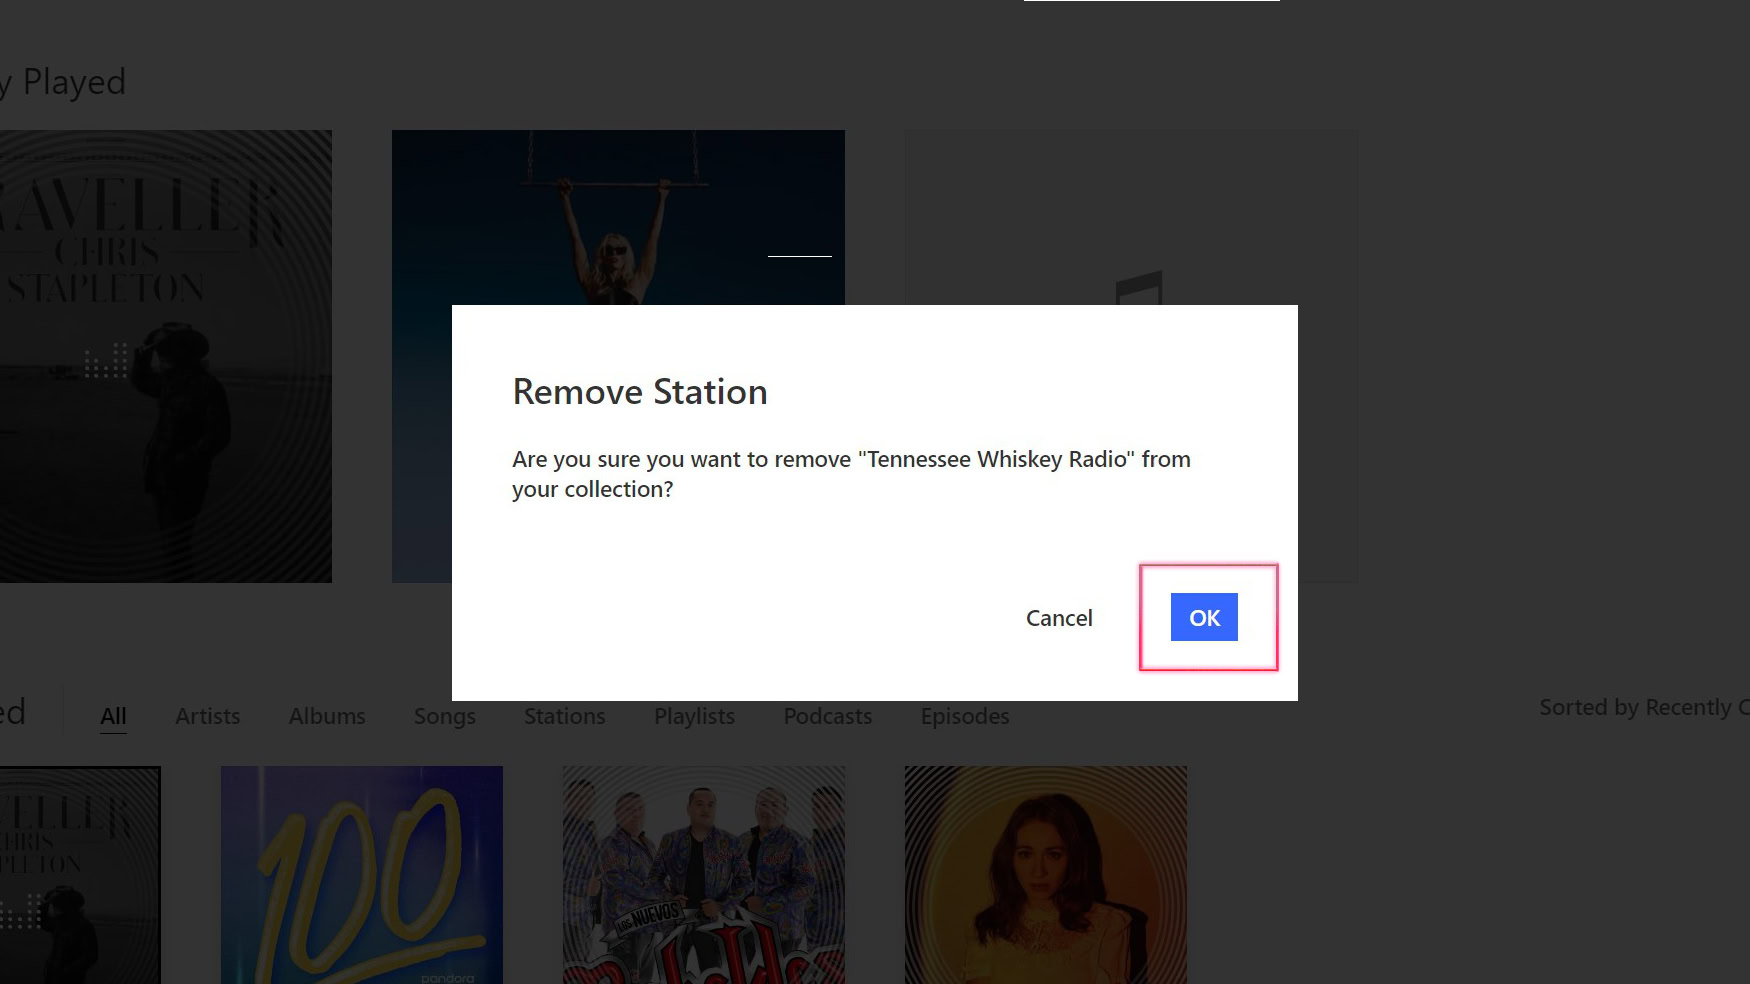Show the Podcasts tab

[828, 716]
